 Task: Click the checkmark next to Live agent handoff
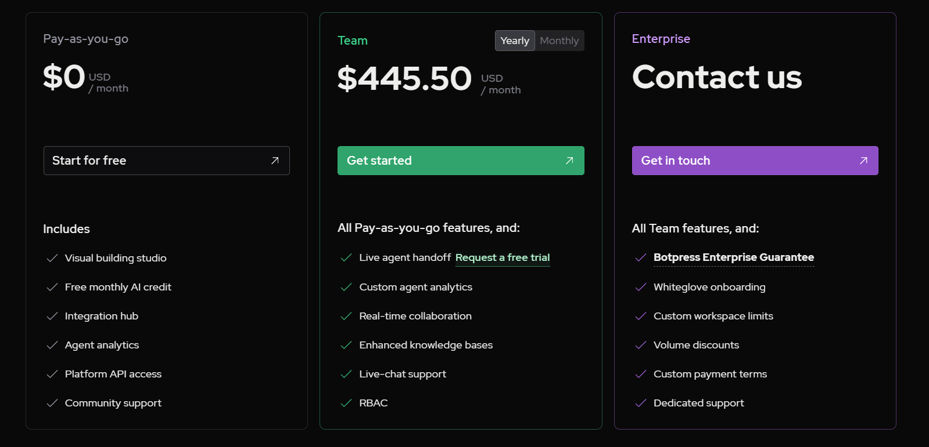pyautogui.click(x=346, y=258)
